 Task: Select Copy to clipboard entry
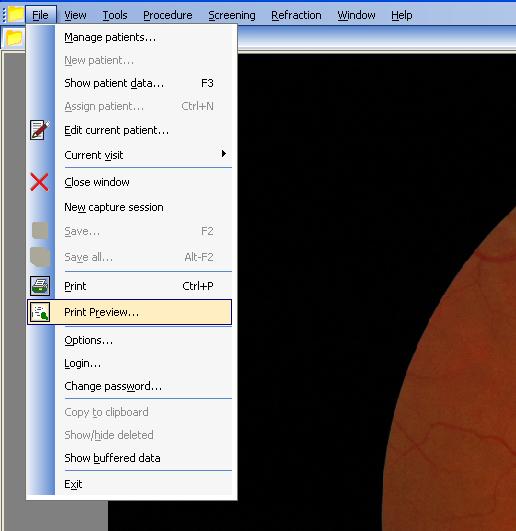click(x=129, y=412)
